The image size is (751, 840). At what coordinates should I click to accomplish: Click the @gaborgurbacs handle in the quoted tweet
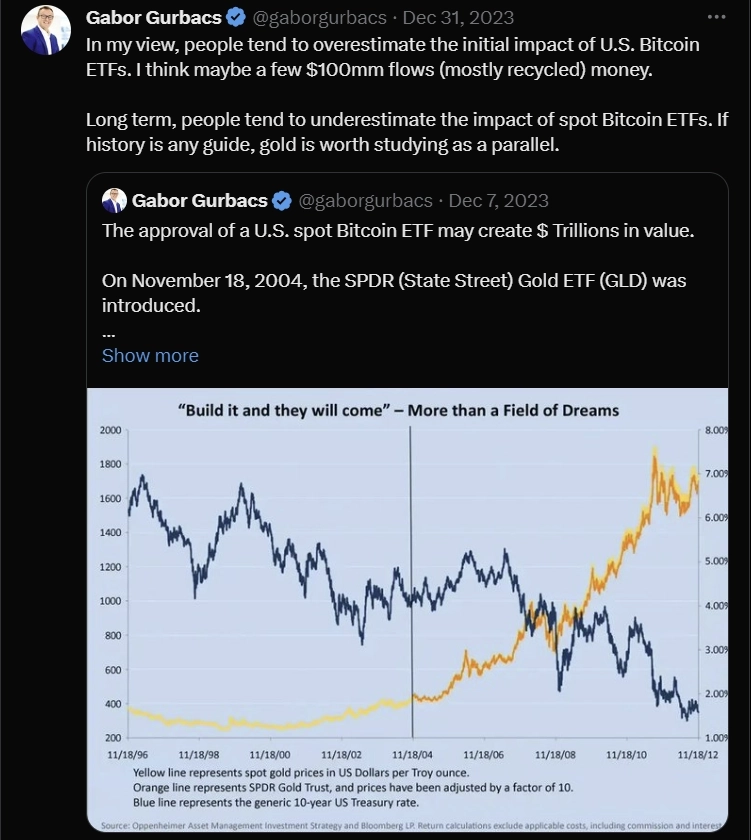tap(365, 201)
